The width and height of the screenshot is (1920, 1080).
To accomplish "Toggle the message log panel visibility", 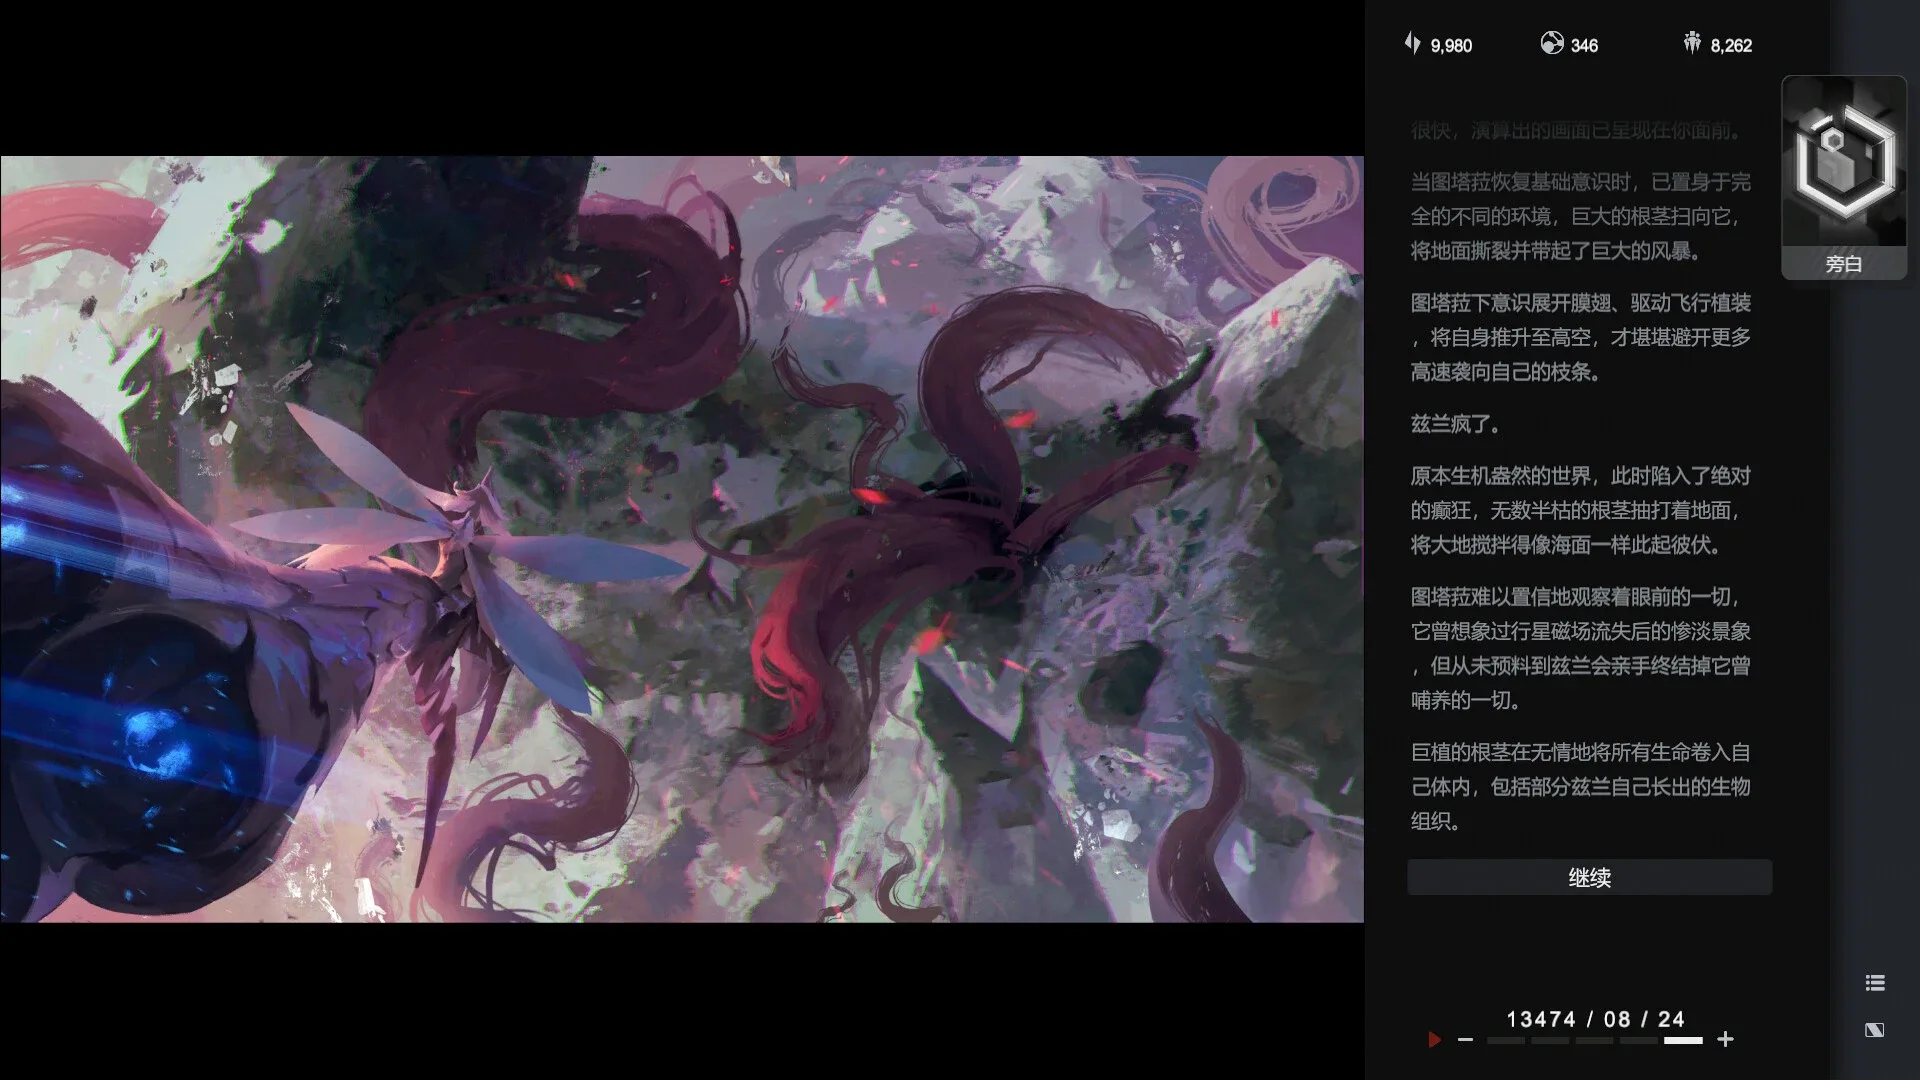I will (1874, 983).
